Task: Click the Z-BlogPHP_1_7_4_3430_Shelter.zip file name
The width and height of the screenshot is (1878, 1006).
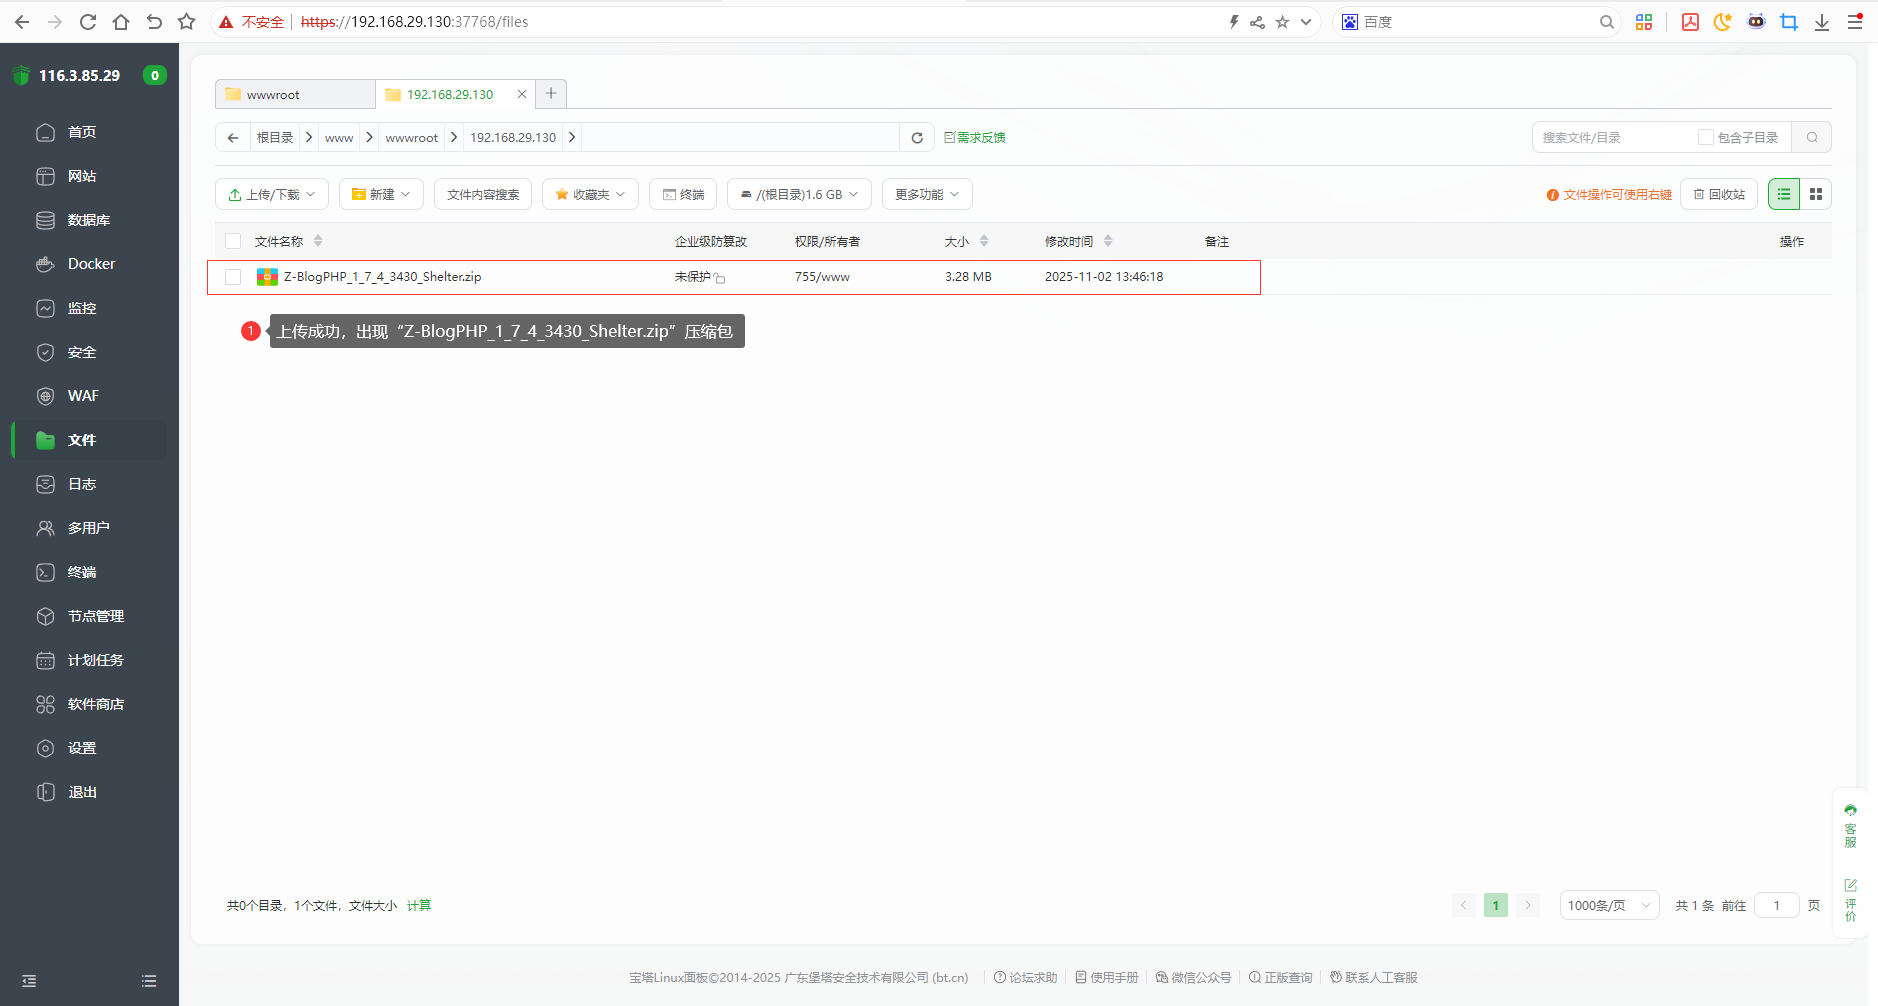Action: pyautogui.click(x=382, y=277)
